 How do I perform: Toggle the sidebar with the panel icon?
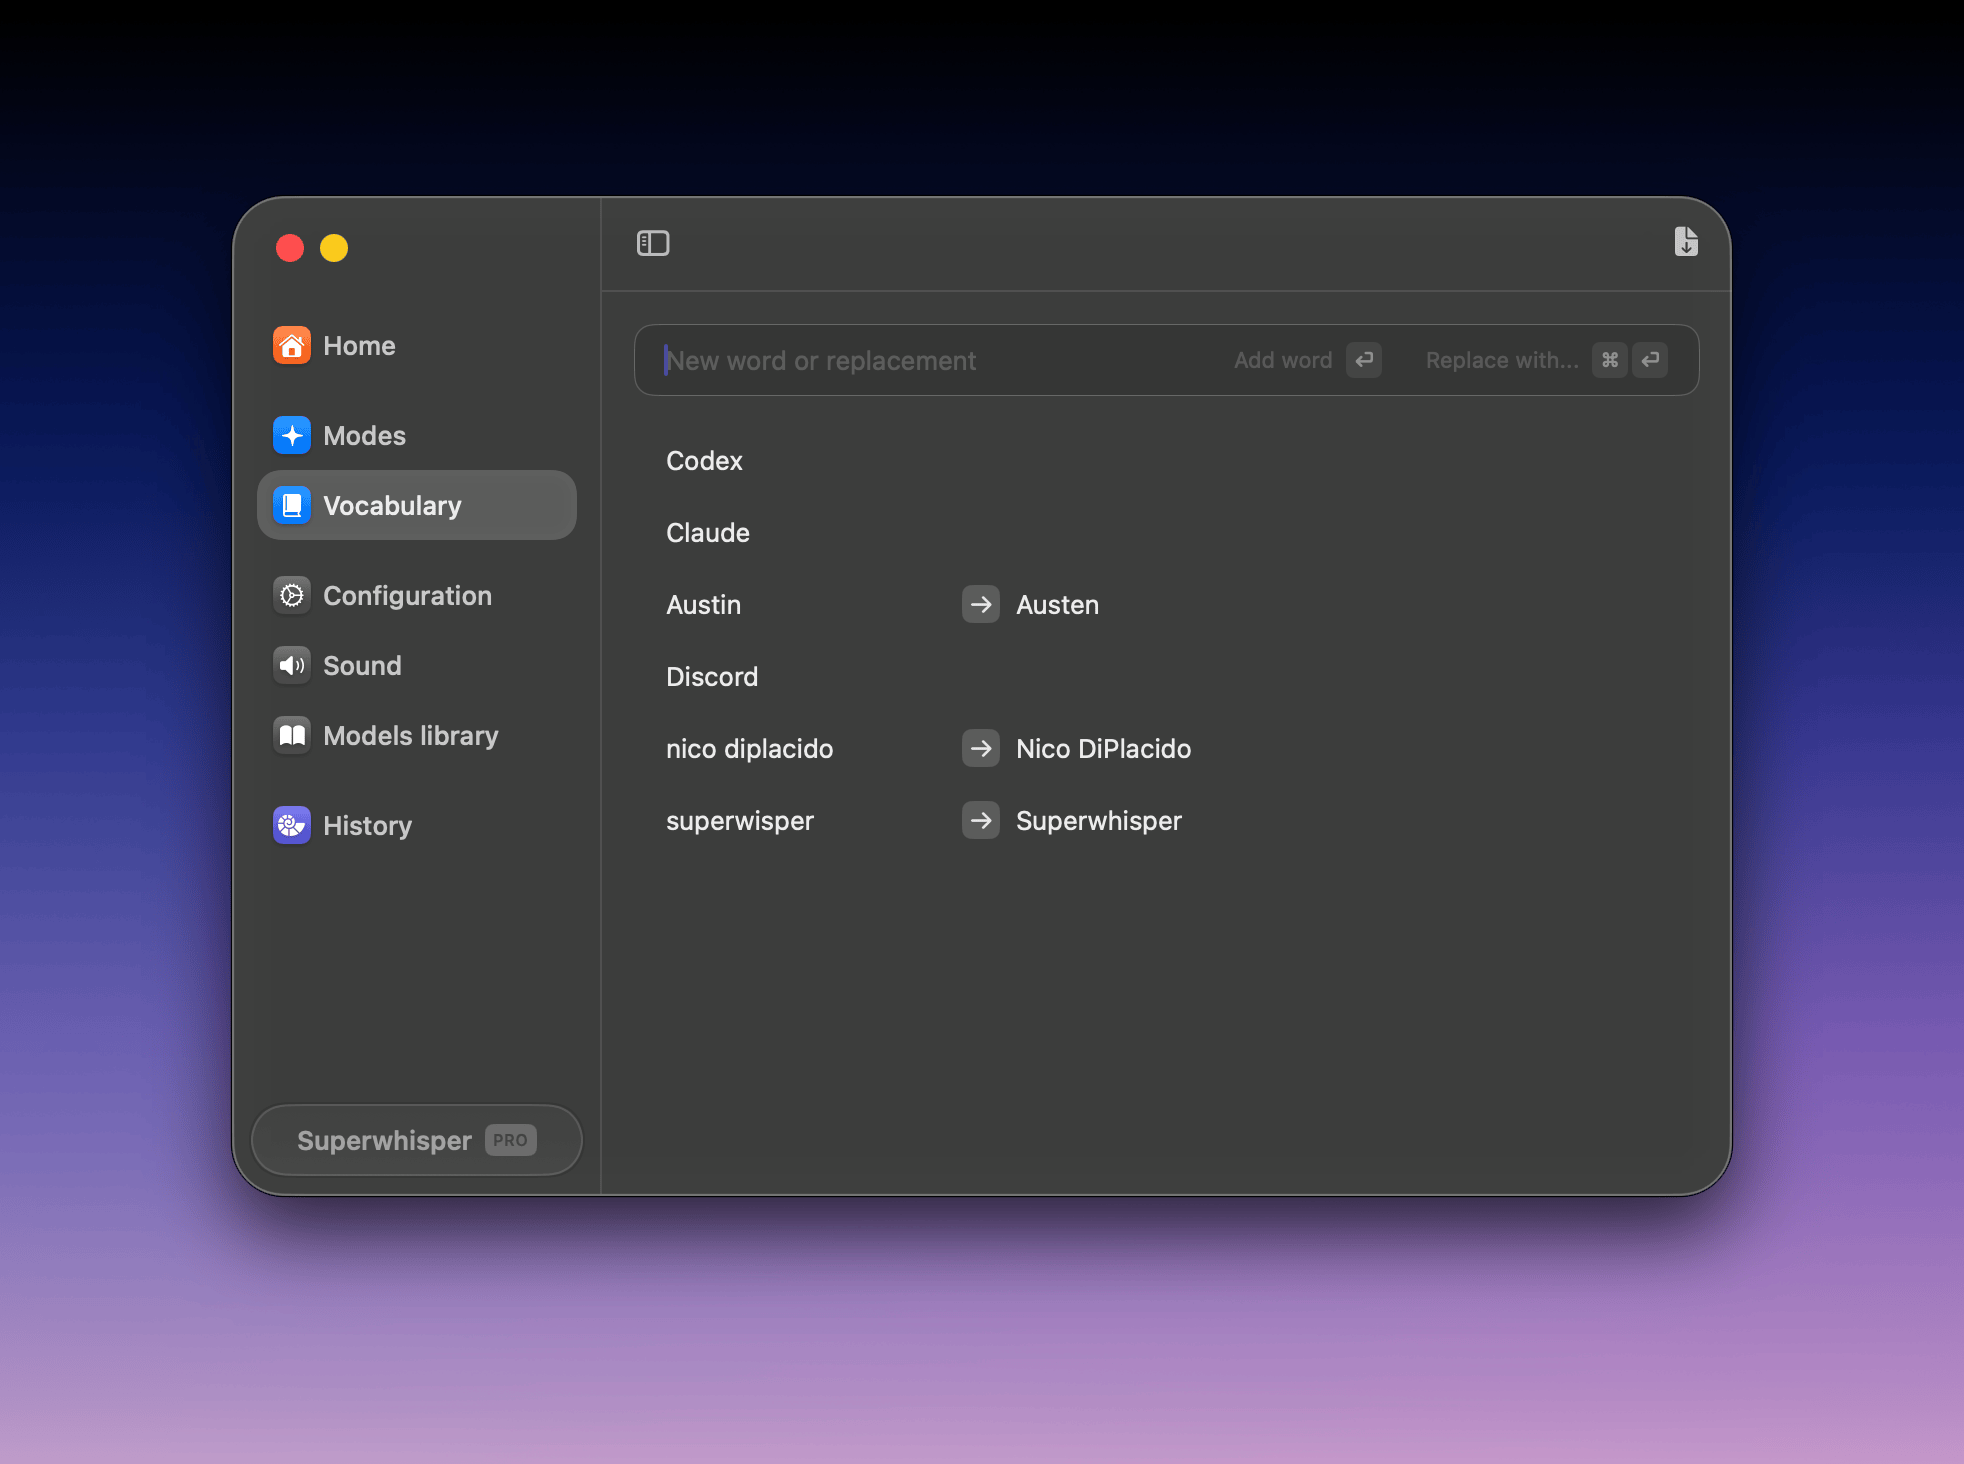pyautogui.click(x=653, y=243)
